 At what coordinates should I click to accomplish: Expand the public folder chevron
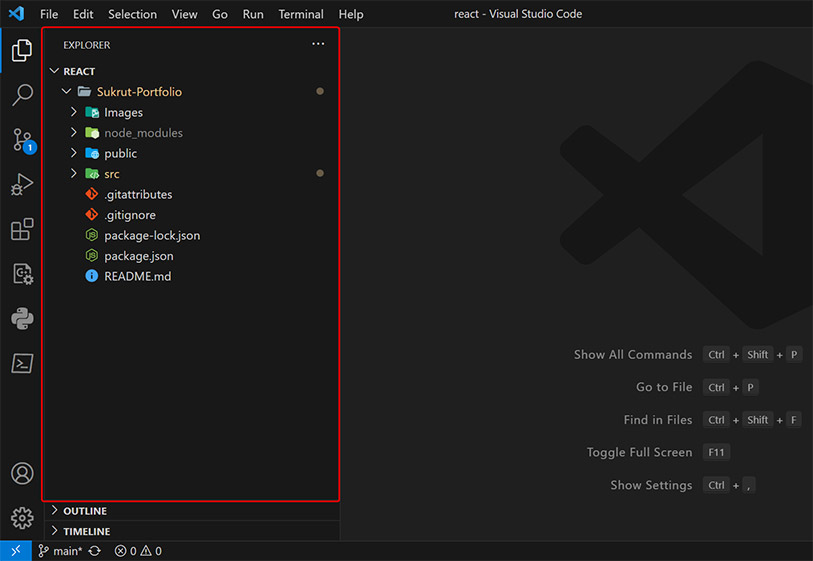(x=74, y=153)
